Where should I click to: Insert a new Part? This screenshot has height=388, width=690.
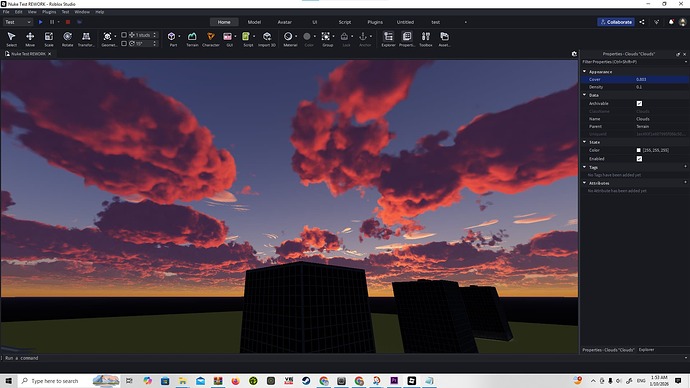172,39
